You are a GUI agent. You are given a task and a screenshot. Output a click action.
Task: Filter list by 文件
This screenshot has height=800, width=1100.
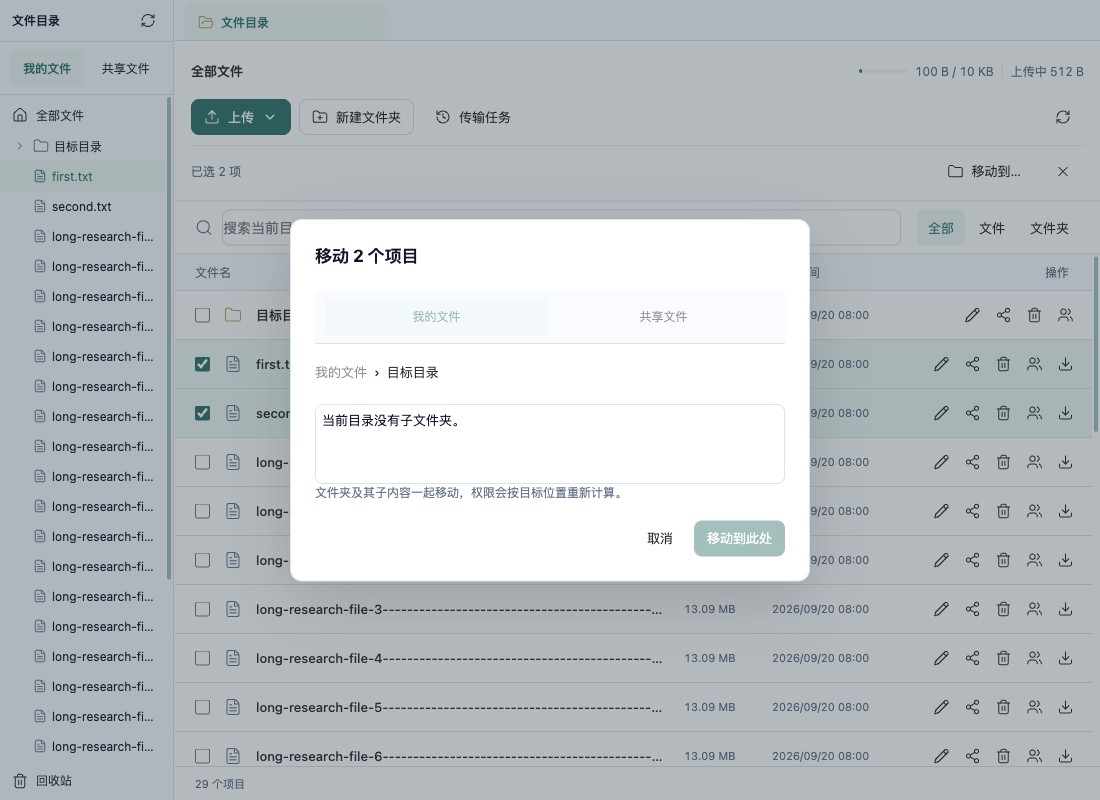(x=992, y=228)
